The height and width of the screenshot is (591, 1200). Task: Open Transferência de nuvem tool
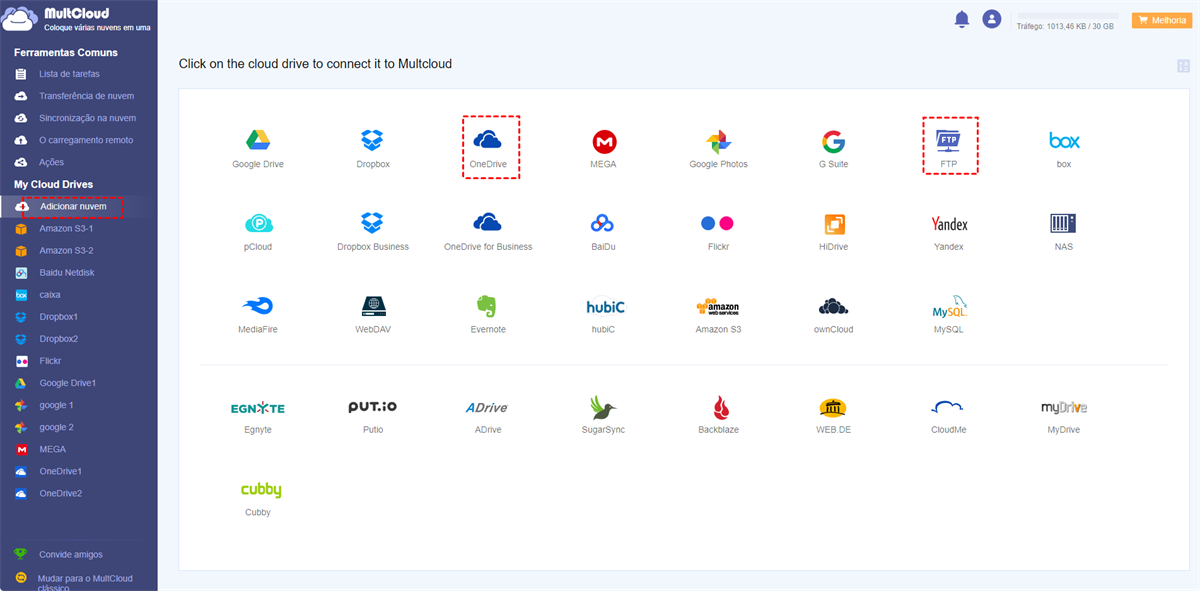(86, 96)
